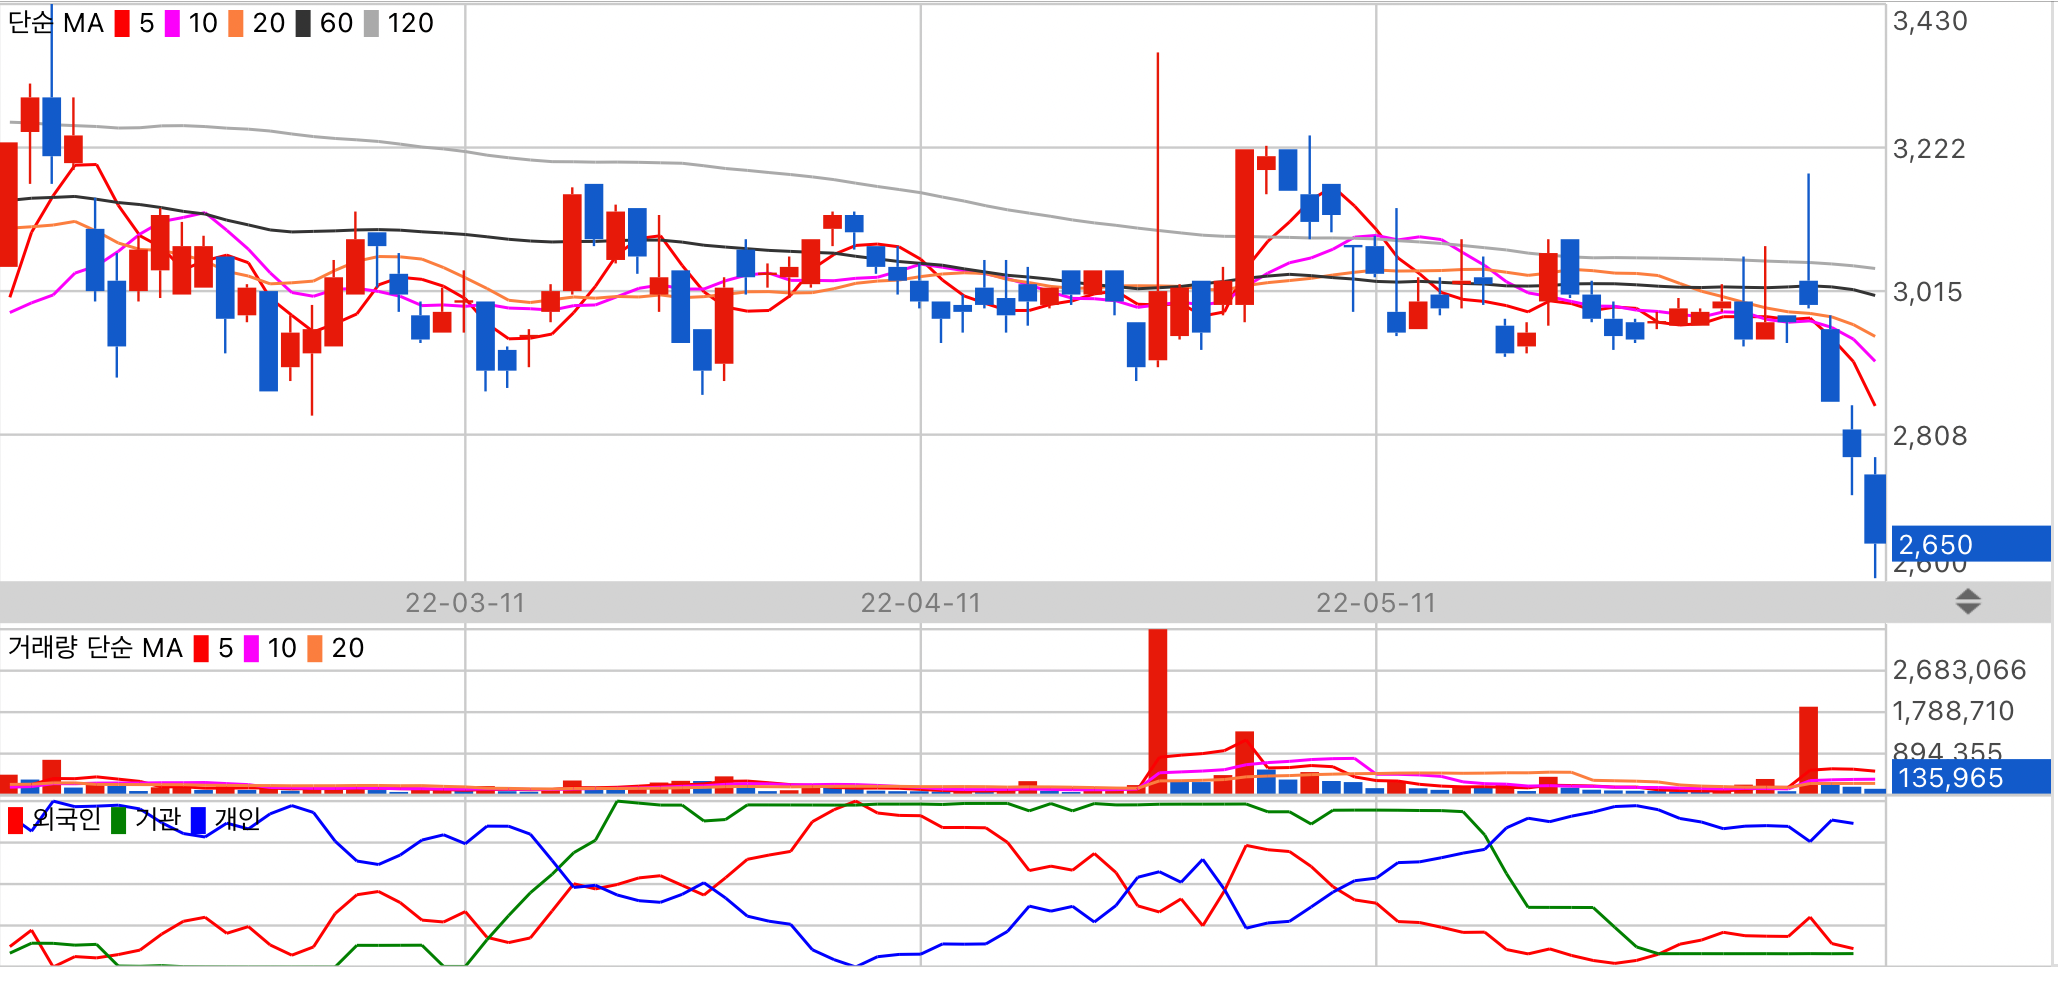2058x984 pixels.
Task: Click the panel resize up-down arrow handle
Action: tap(1968, 601)
